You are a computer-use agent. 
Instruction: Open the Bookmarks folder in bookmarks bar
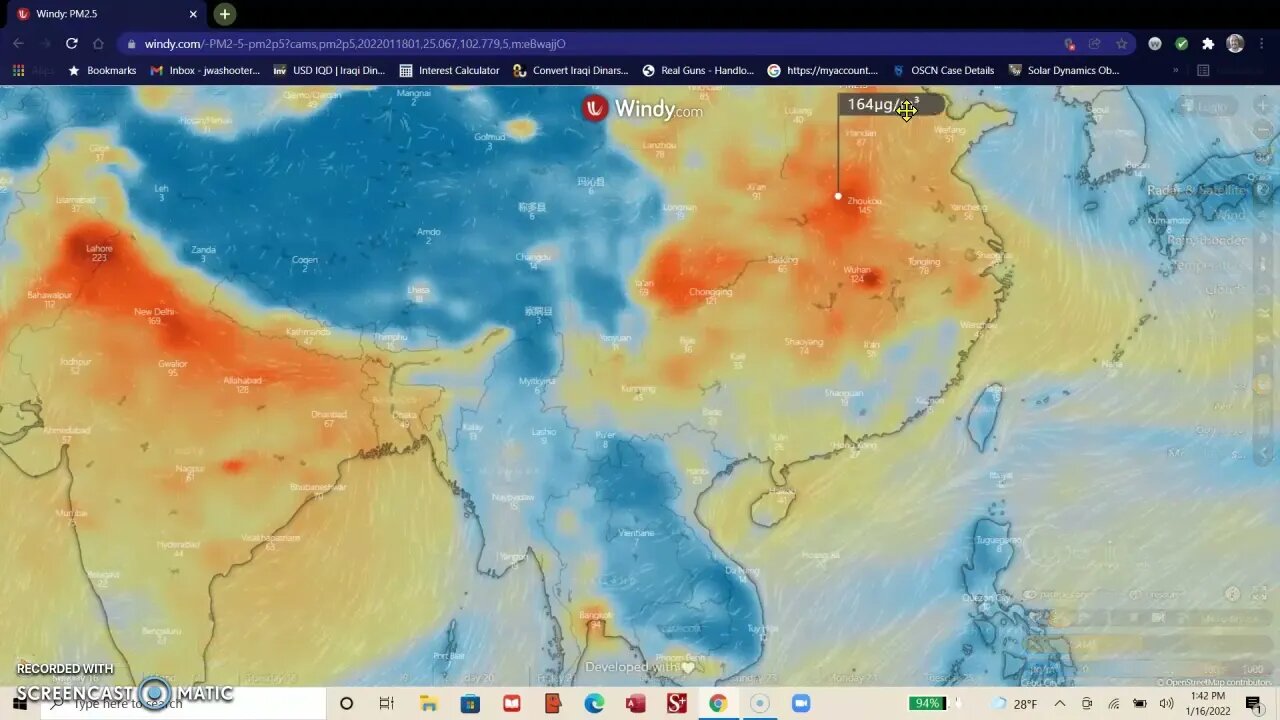(102, 71)
